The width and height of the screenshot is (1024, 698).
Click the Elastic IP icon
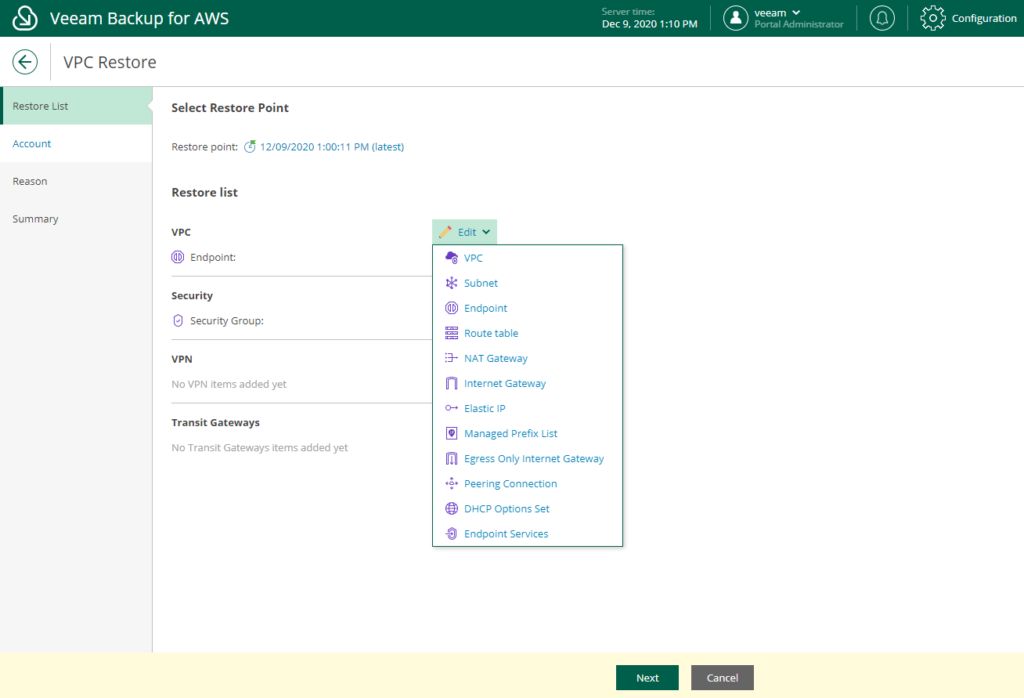pos(451,408)
